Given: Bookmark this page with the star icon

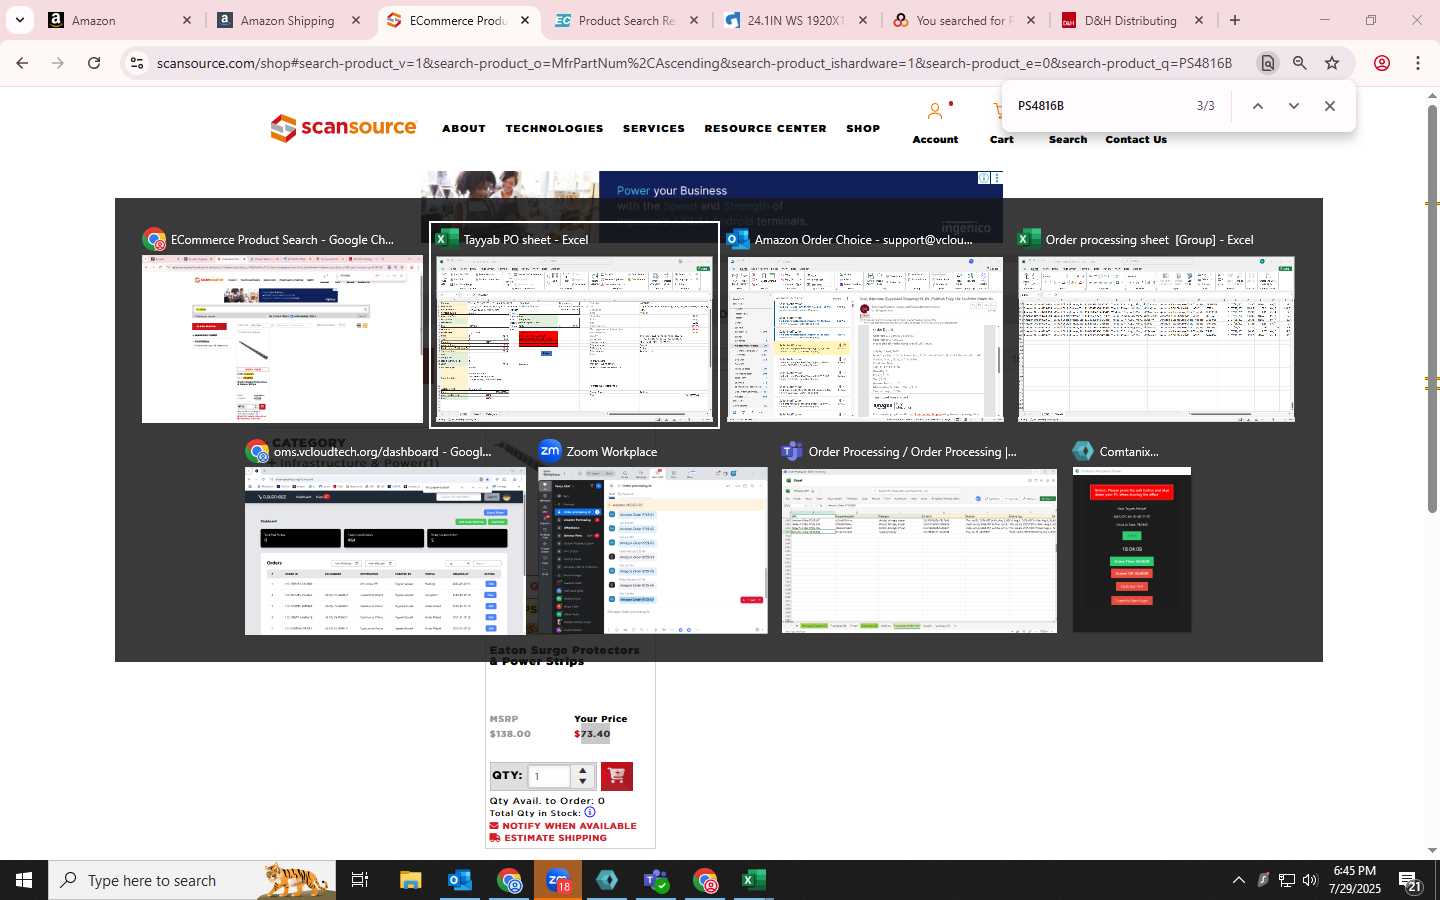Looking at the screenshot, I should click(1332, 63).
